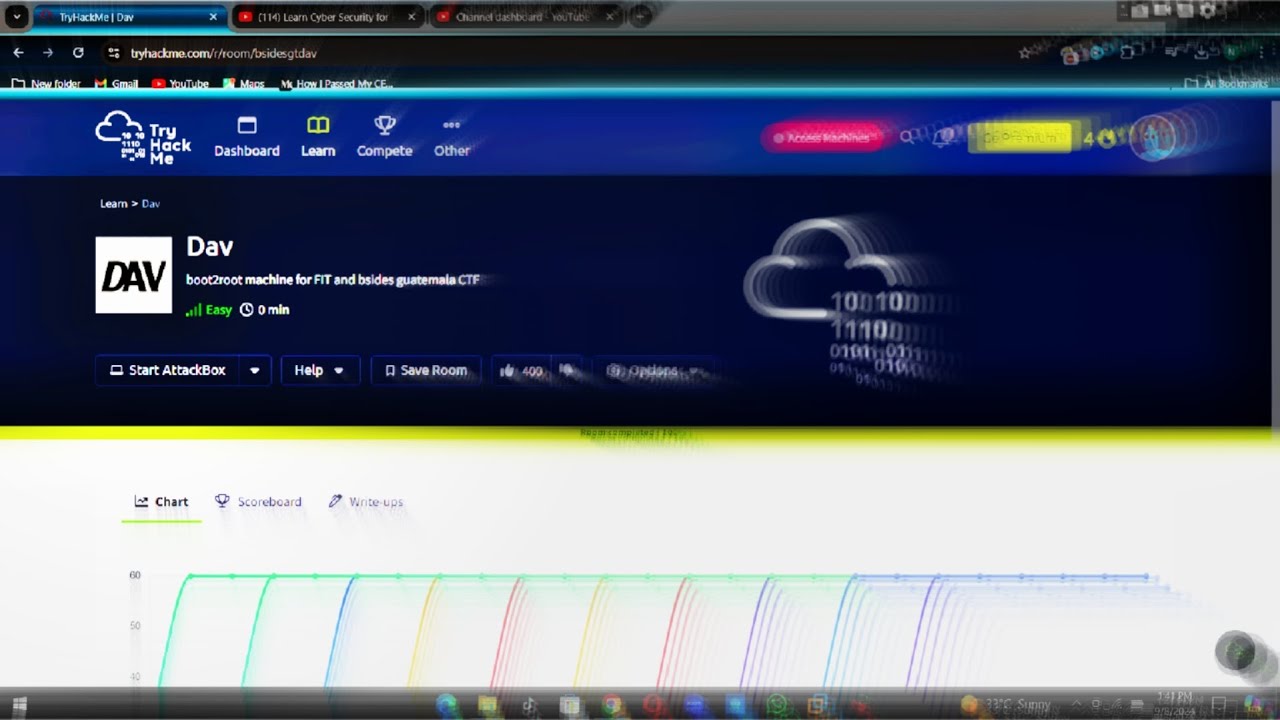Switch to the Scoreboard tab
The height and width of the screenshot is (720, 1280).
coord(258,502)
